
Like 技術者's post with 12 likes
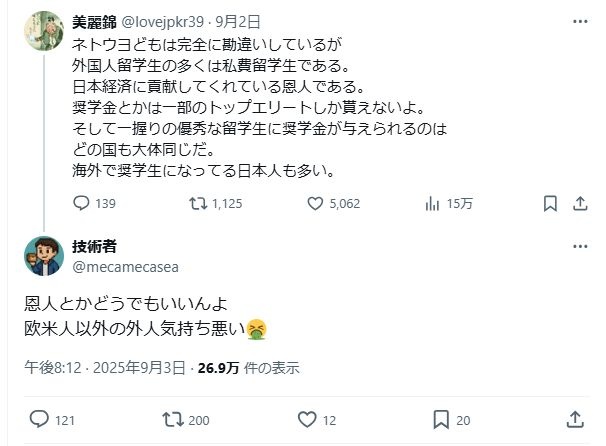(x=305, y=418)
